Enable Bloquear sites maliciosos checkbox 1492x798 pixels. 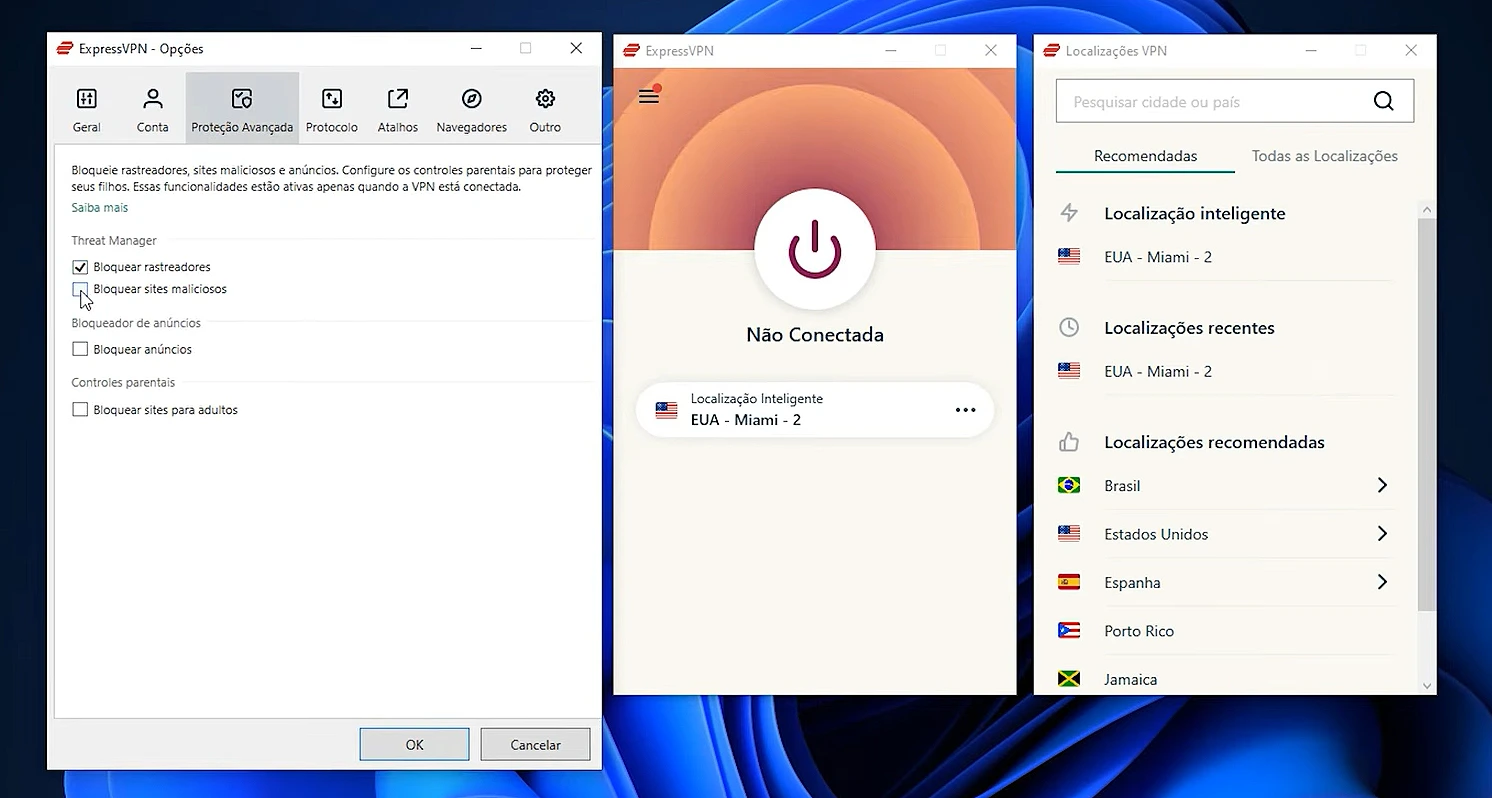pos(80,289)
